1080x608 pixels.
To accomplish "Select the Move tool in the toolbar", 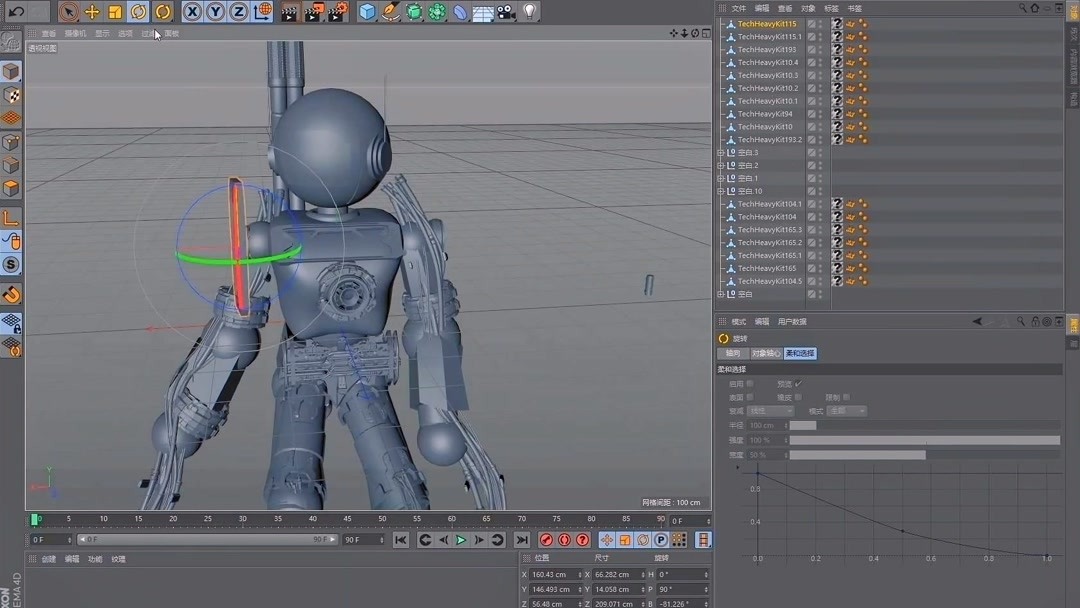I will [x=92, y=11].
